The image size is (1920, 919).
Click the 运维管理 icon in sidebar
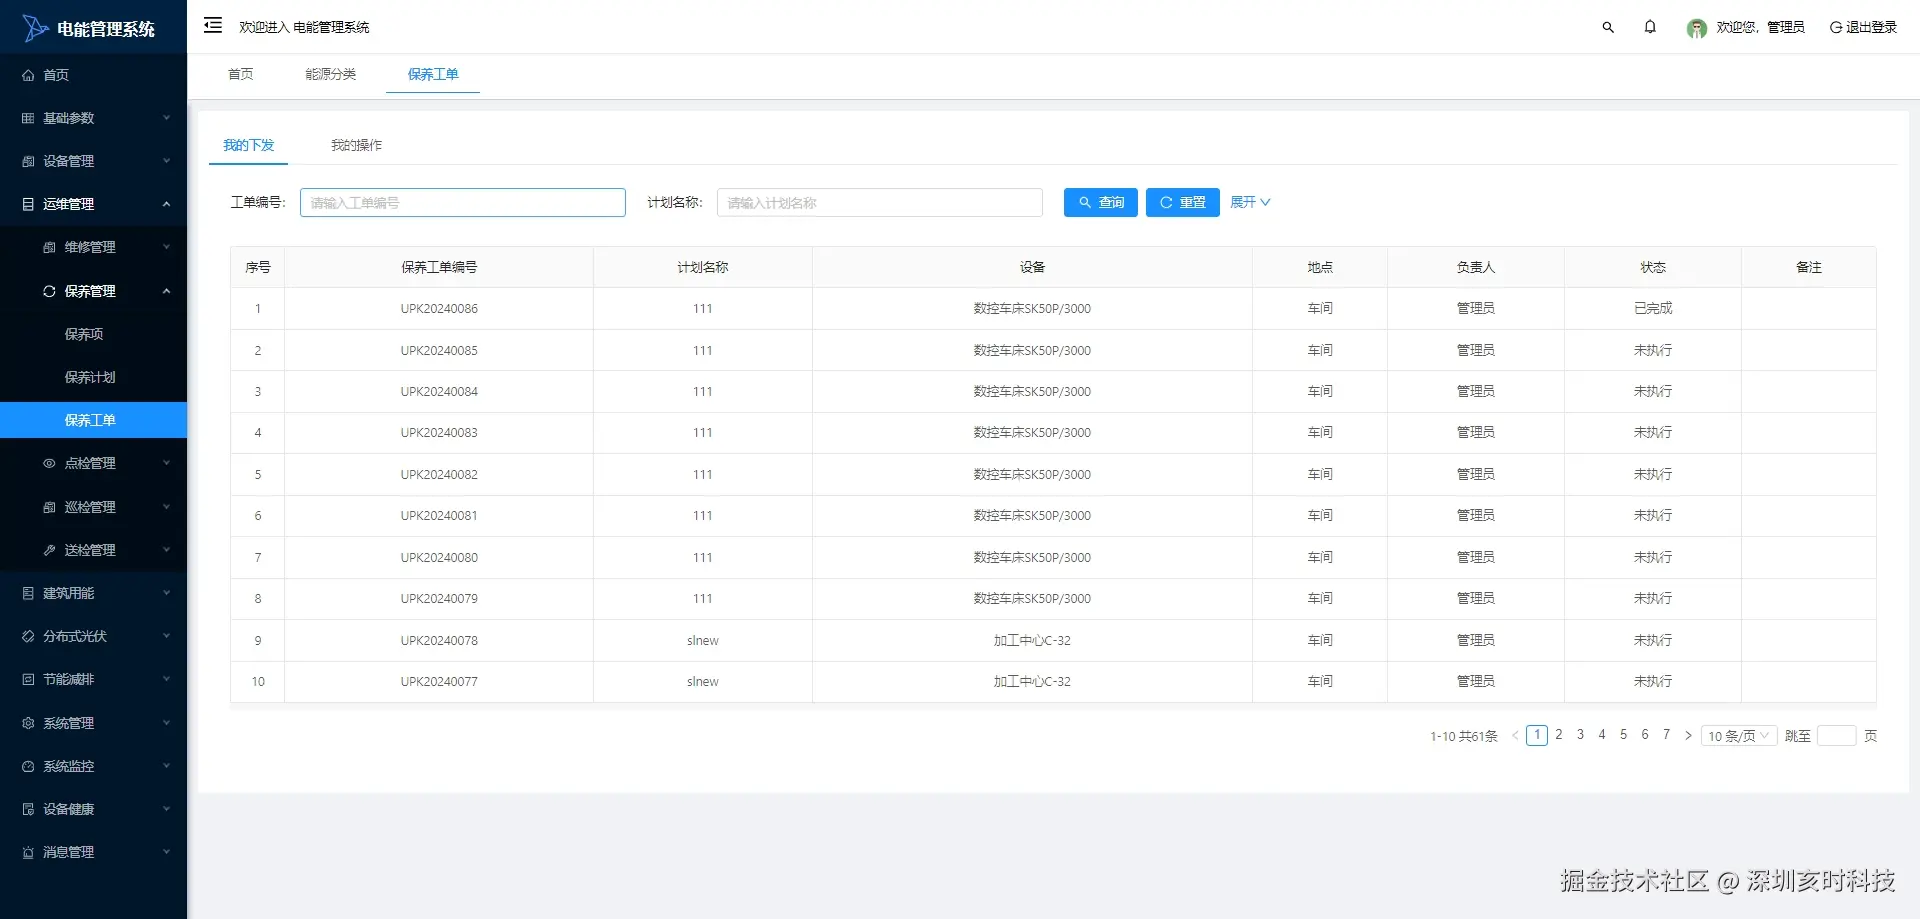point(28,204)
